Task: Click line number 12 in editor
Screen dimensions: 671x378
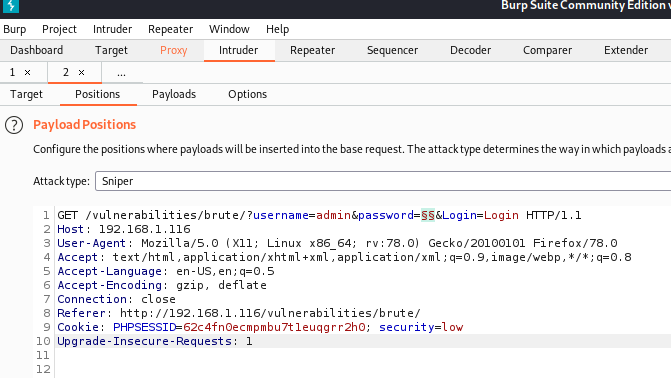Action: (x=43, y=369)
